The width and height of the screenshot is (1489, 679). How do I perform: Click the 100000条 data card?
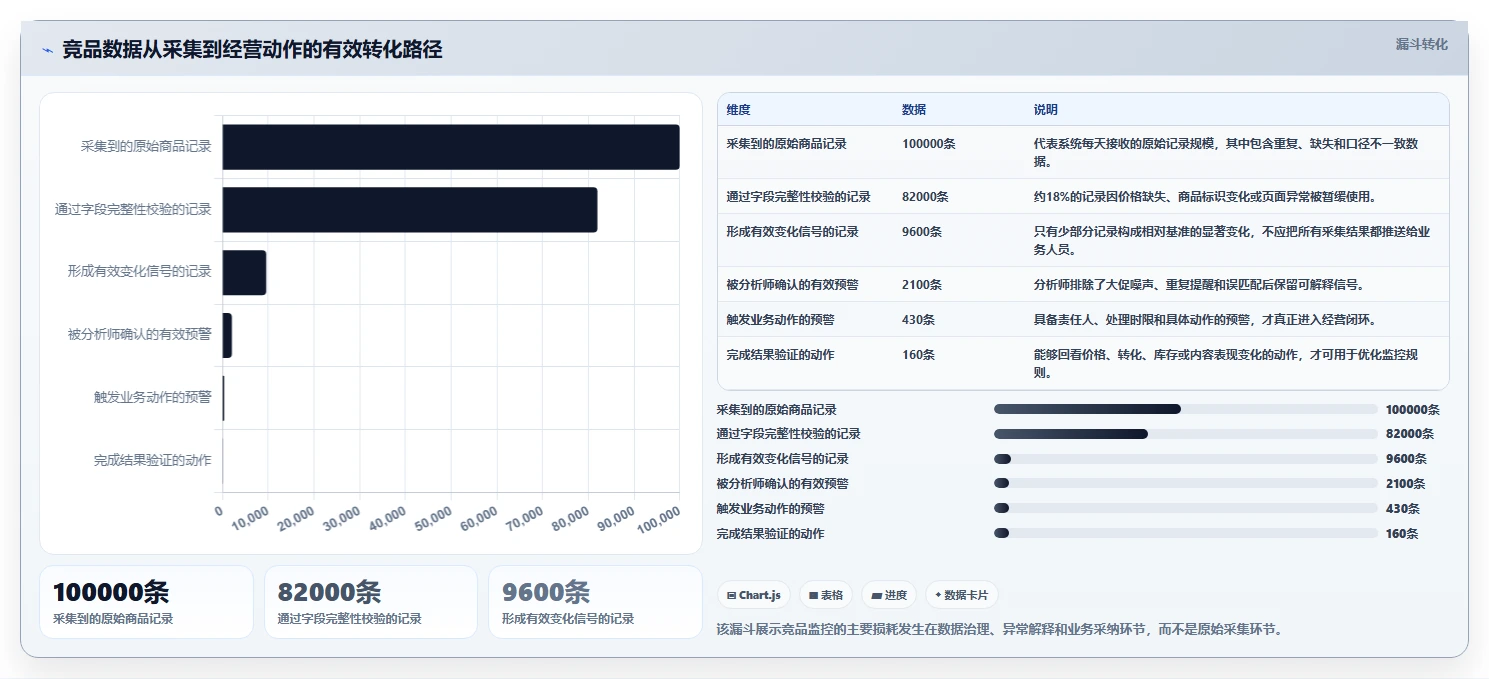146,602
